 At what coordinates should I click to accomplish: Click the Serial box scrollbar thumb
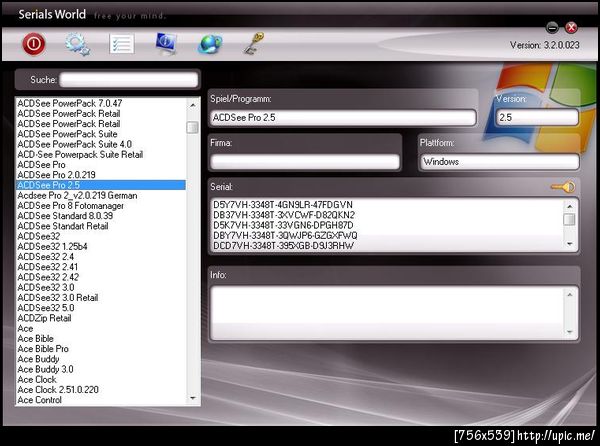pyautogui.click(x=570, y=220)
